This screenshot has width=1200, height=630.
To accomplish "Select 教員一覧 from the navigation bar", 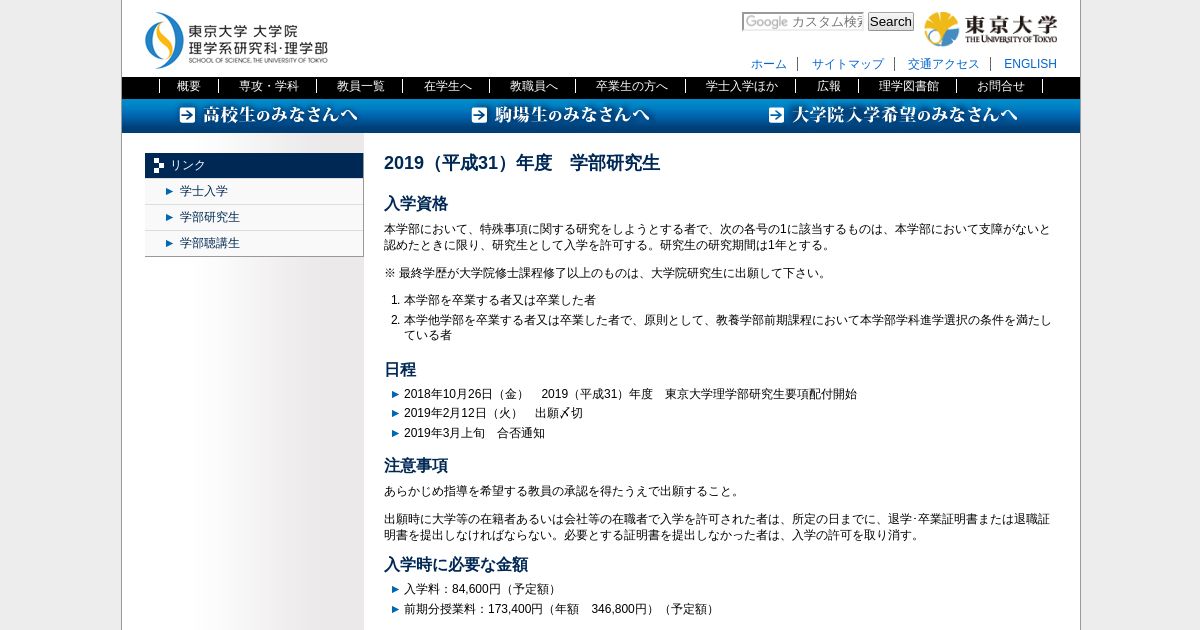I will [361, 86].
